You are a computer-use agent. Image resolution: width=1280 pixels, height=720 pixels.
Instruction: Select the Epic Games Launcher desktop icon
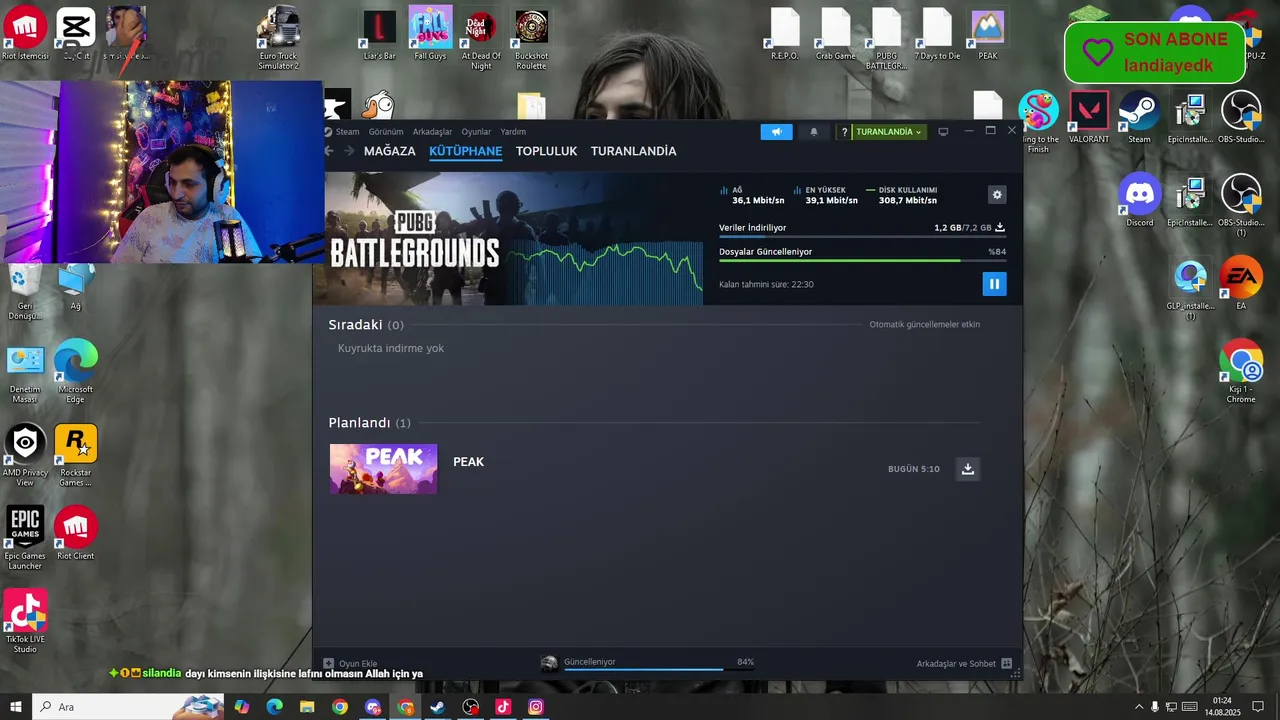[x=25, y=538]
